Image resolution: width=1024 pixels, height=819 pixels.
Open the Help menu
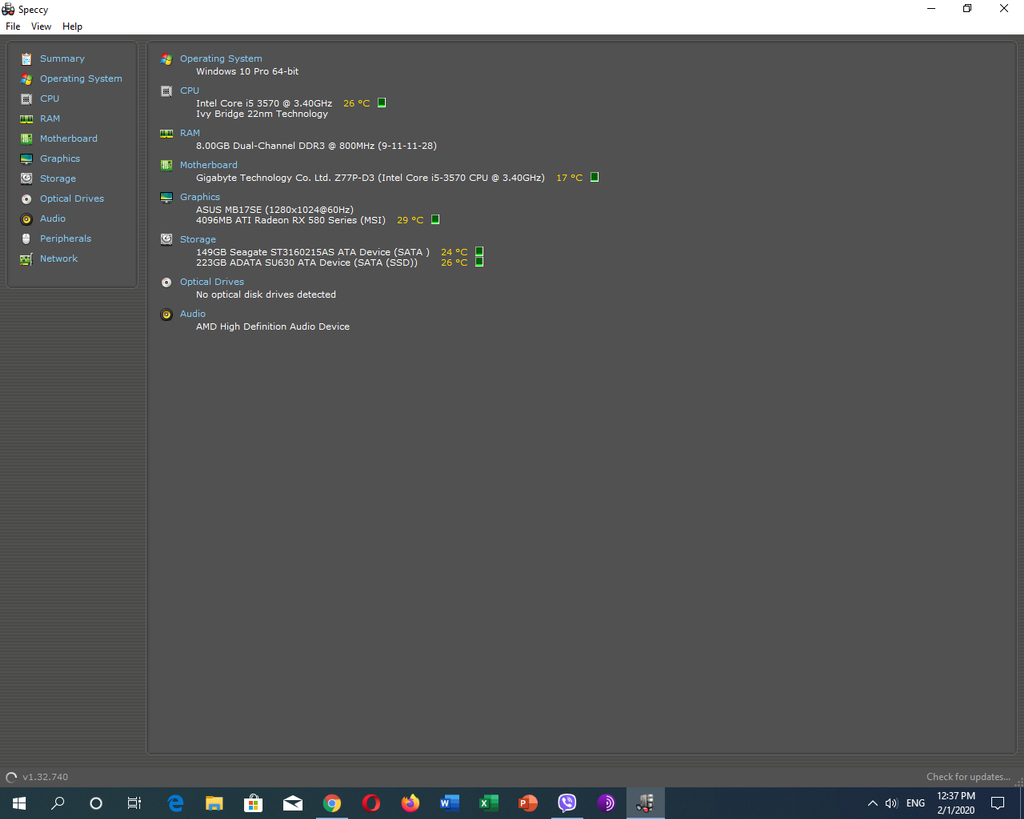pyautogui.click(x=72, y=26)
